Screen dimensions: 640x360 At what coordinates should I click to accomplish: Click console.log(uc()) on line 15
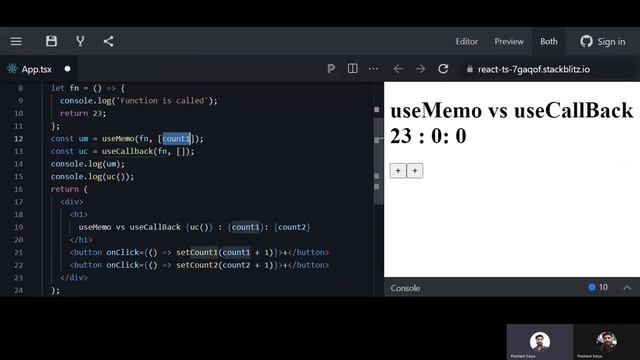pos(92,177)
